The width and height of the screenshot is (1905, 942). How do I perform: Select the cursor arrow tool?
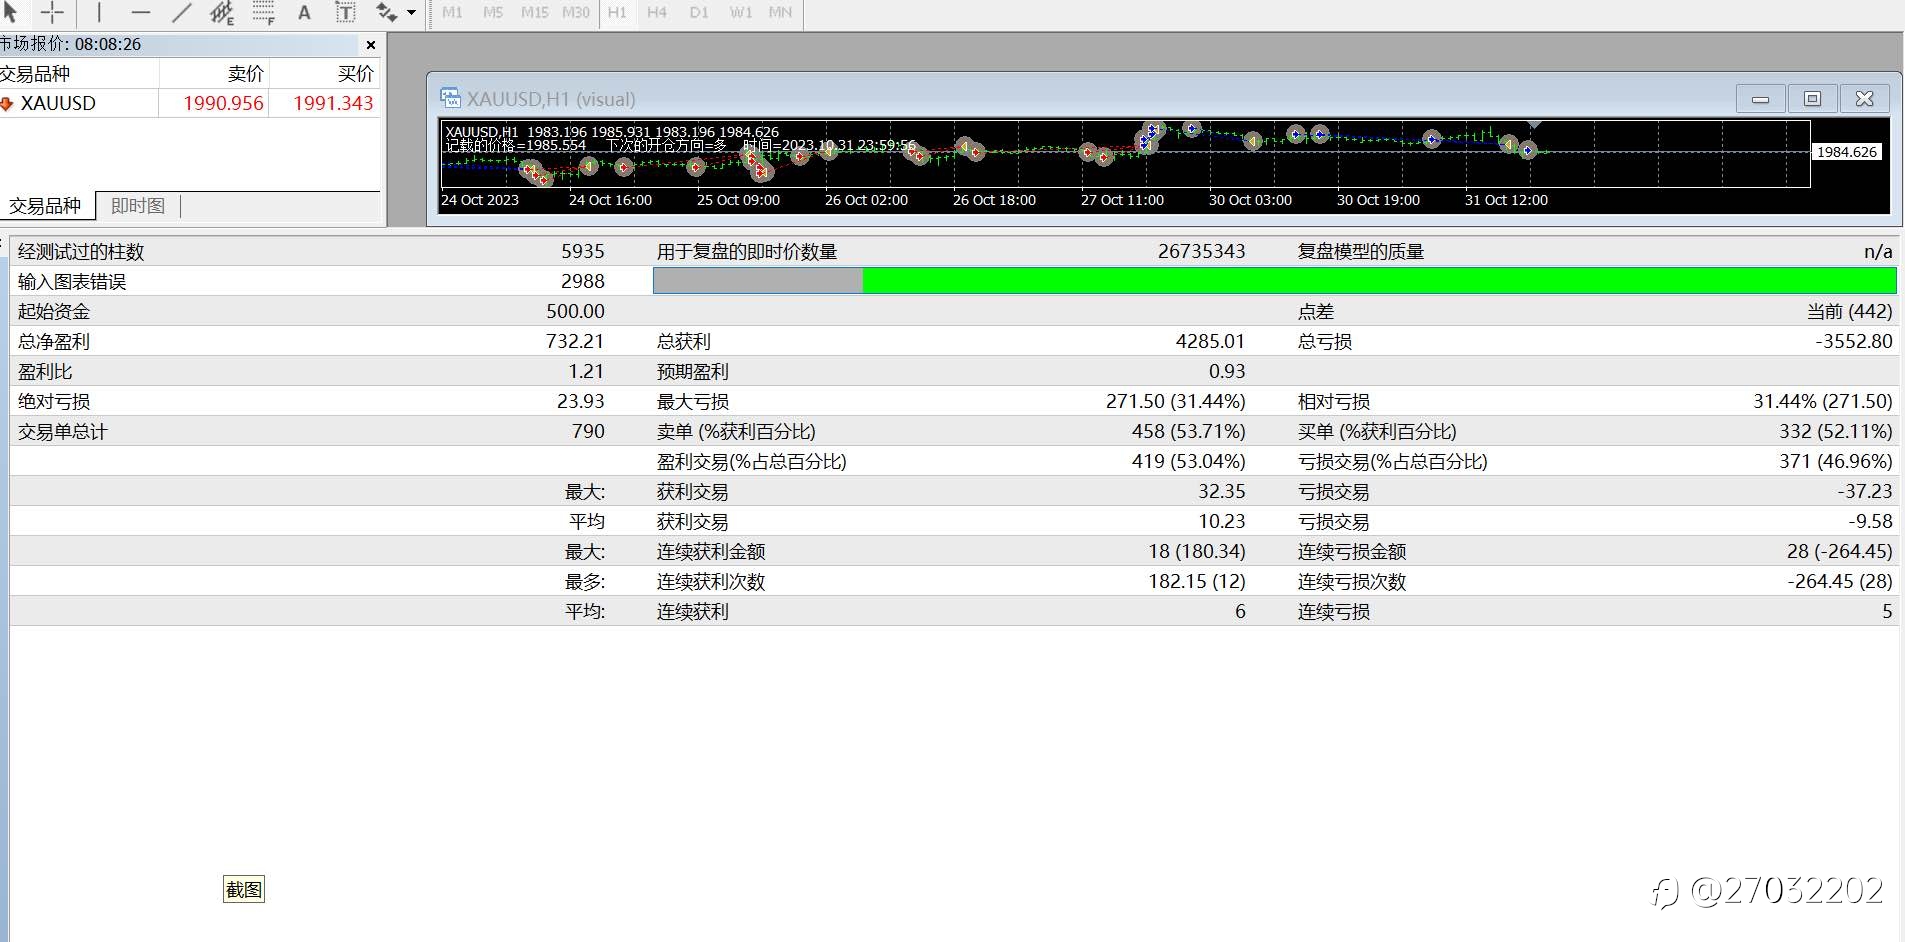(x=11, y=12)
